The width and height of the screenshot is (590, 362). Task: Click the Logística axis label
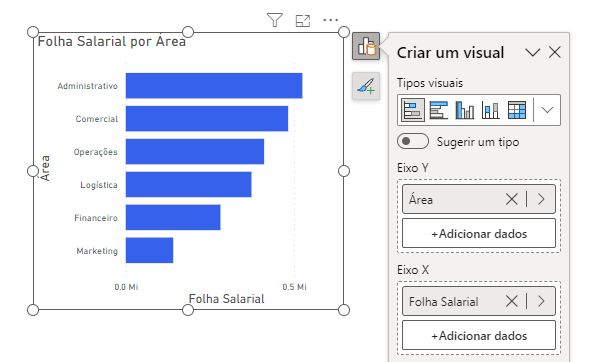pyautogui.click(x=99, y=185)
